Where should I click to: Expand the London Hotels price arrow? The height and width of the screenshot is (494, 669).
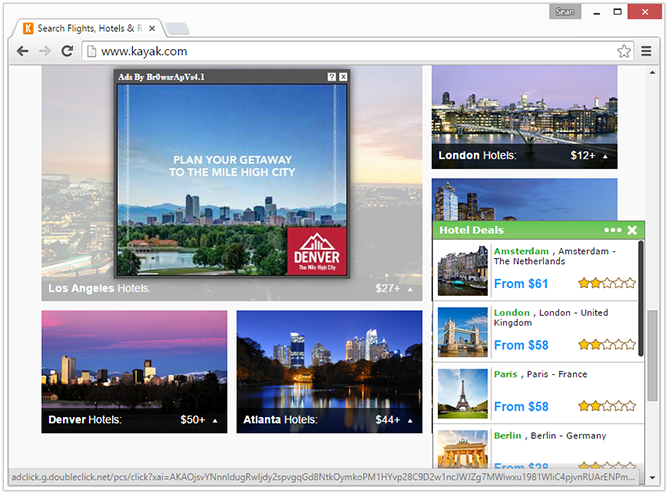point(606,156)
